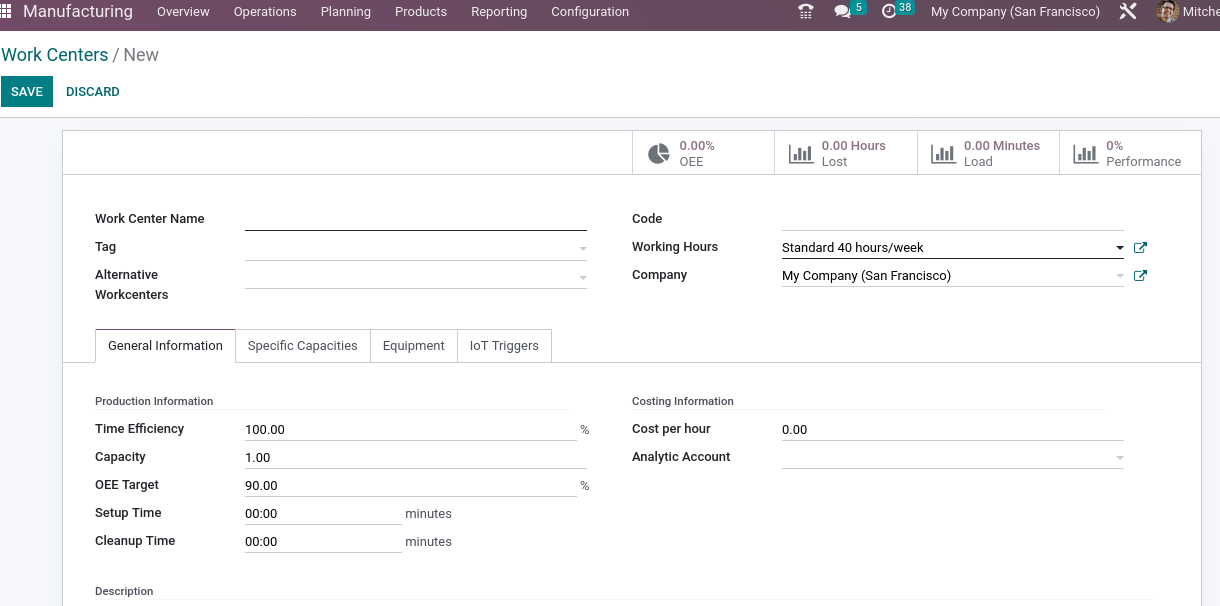Click the OEE pie chart icon

pos(658,154)
